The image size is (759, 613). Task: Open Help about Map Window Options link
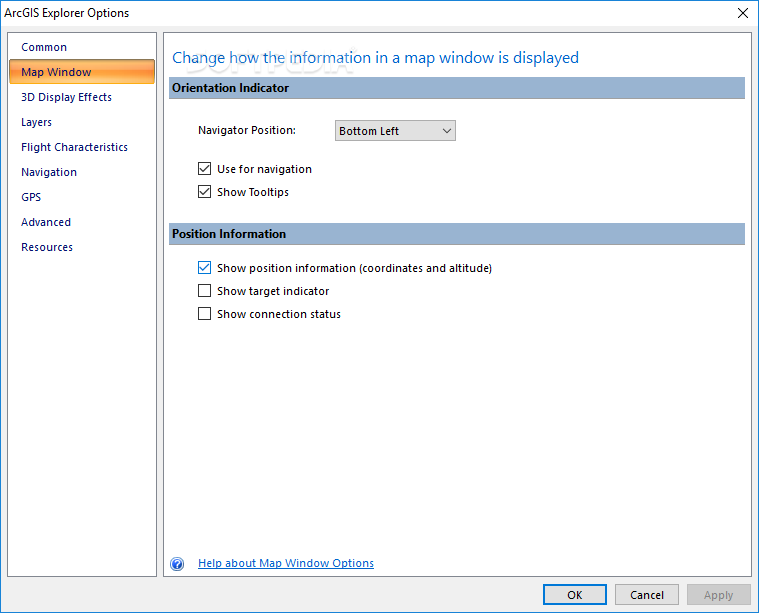(286, 563)
